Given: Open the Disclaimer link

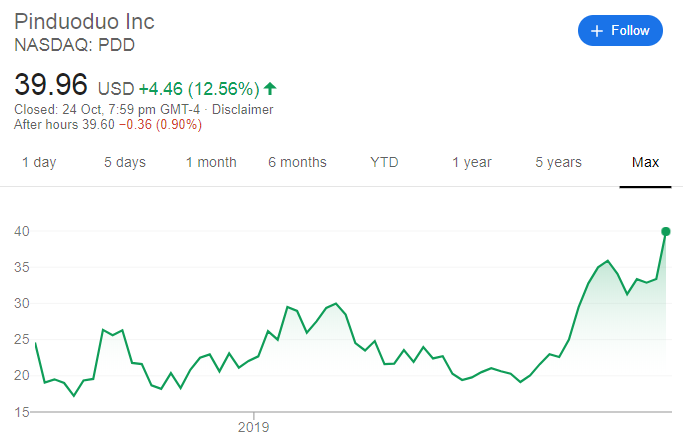Looking at the screenshot, I should (x=242, y=109).
